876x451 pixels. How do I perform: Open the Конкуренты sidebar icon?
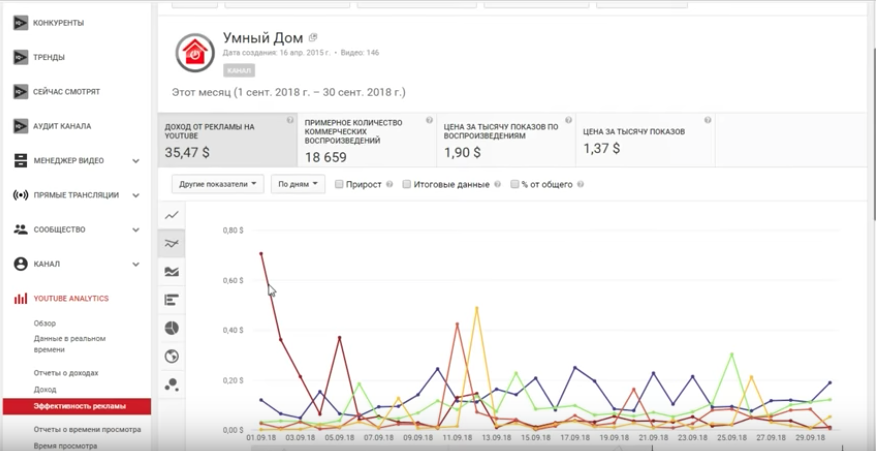[x=21, y=23]
